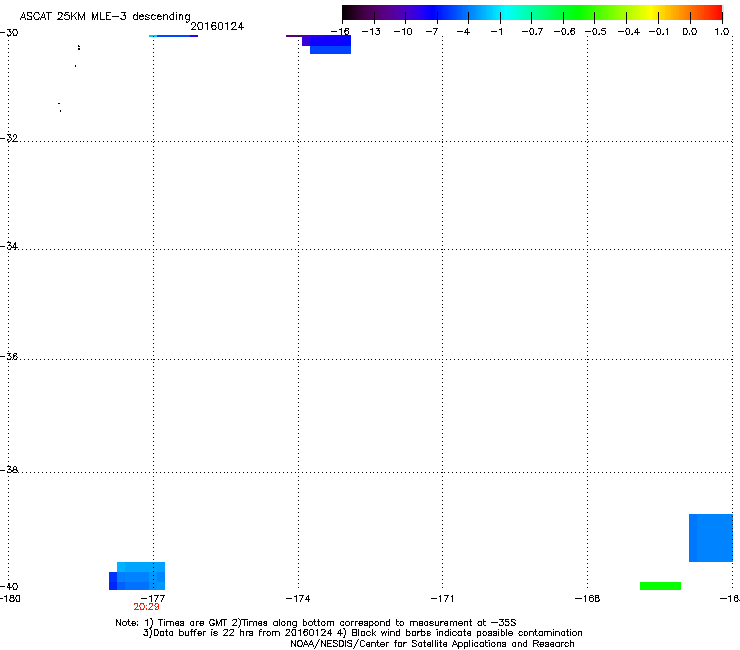Select the -10 color bar label
The image size is (740, 650).
pyautogui.click(x=403, y=31)
